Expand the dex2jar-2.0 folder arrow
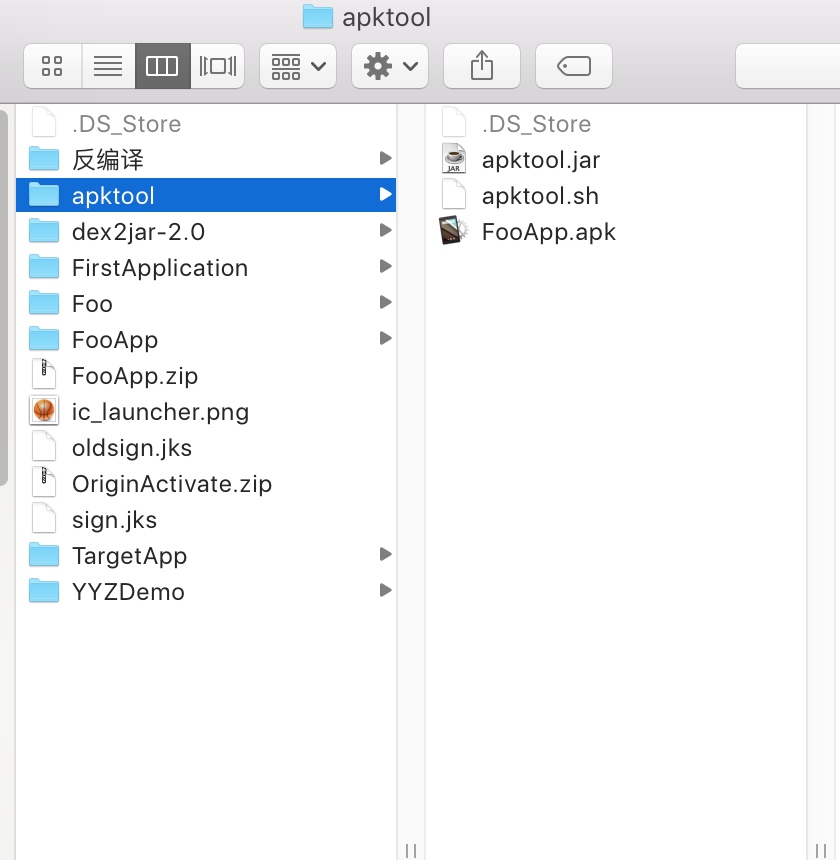 pos(385,230)
